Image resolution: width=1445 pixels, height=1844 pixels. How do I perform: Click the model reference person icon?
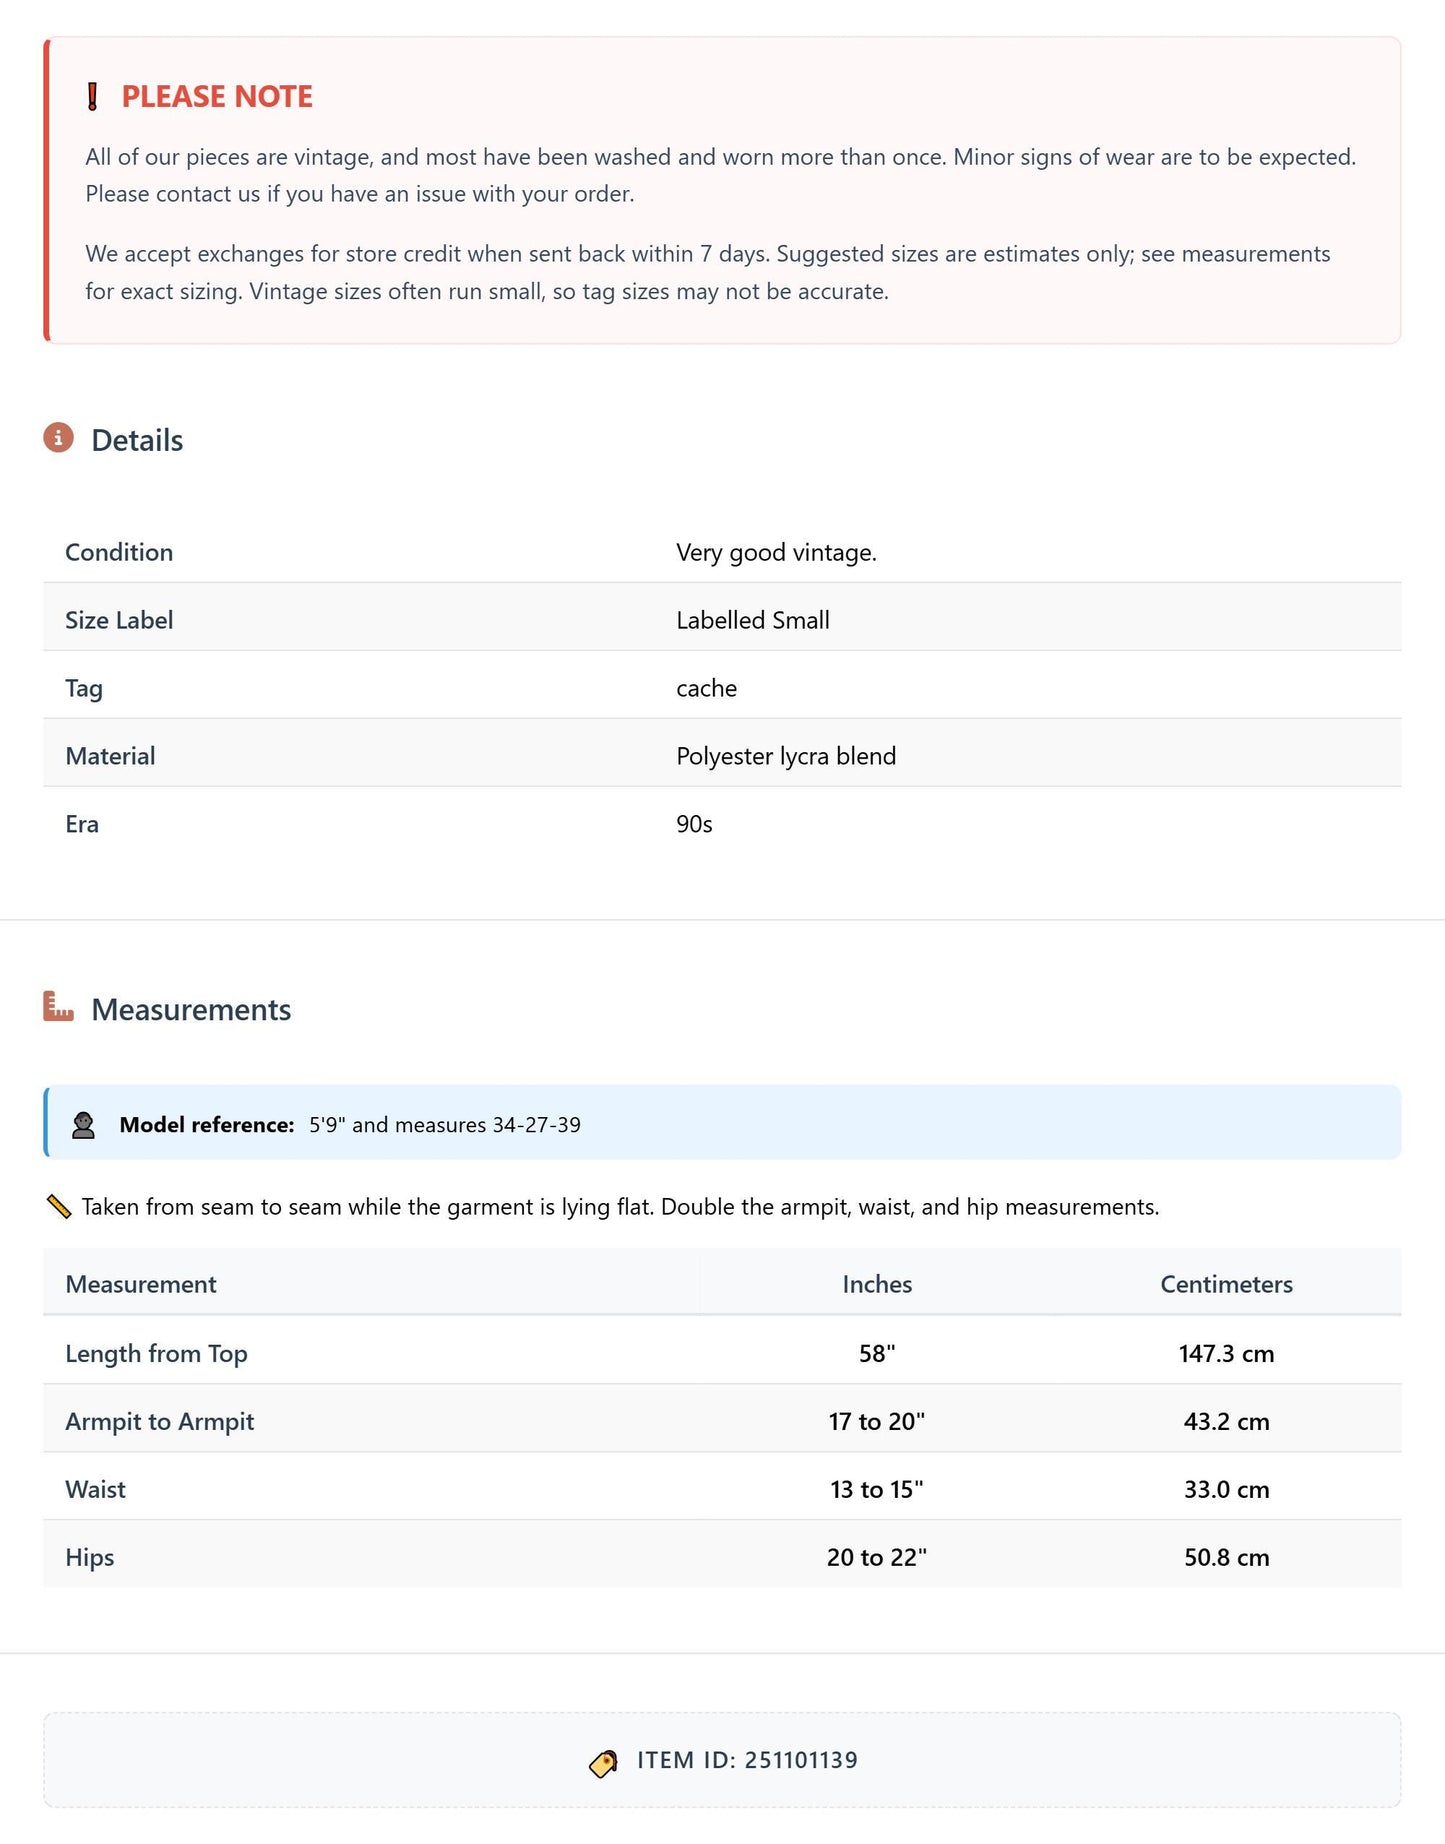84,1125
